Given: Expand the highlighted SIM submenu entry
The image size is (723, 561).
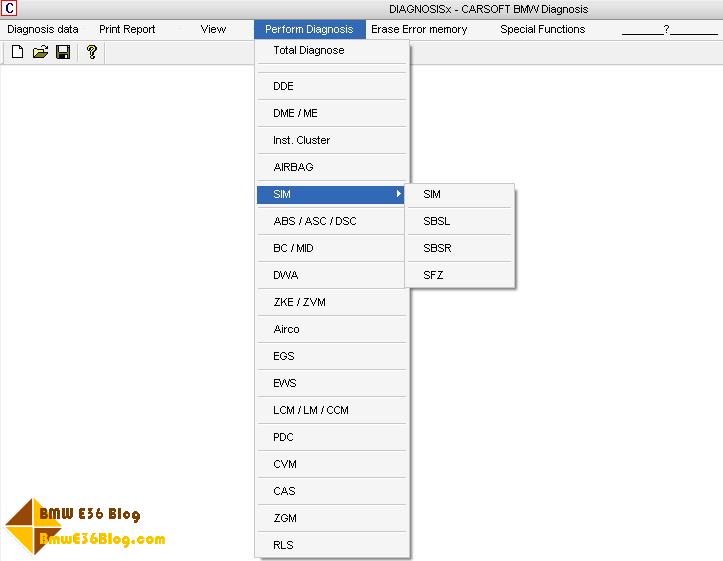Looking at the screenshot, I should 331,194.
